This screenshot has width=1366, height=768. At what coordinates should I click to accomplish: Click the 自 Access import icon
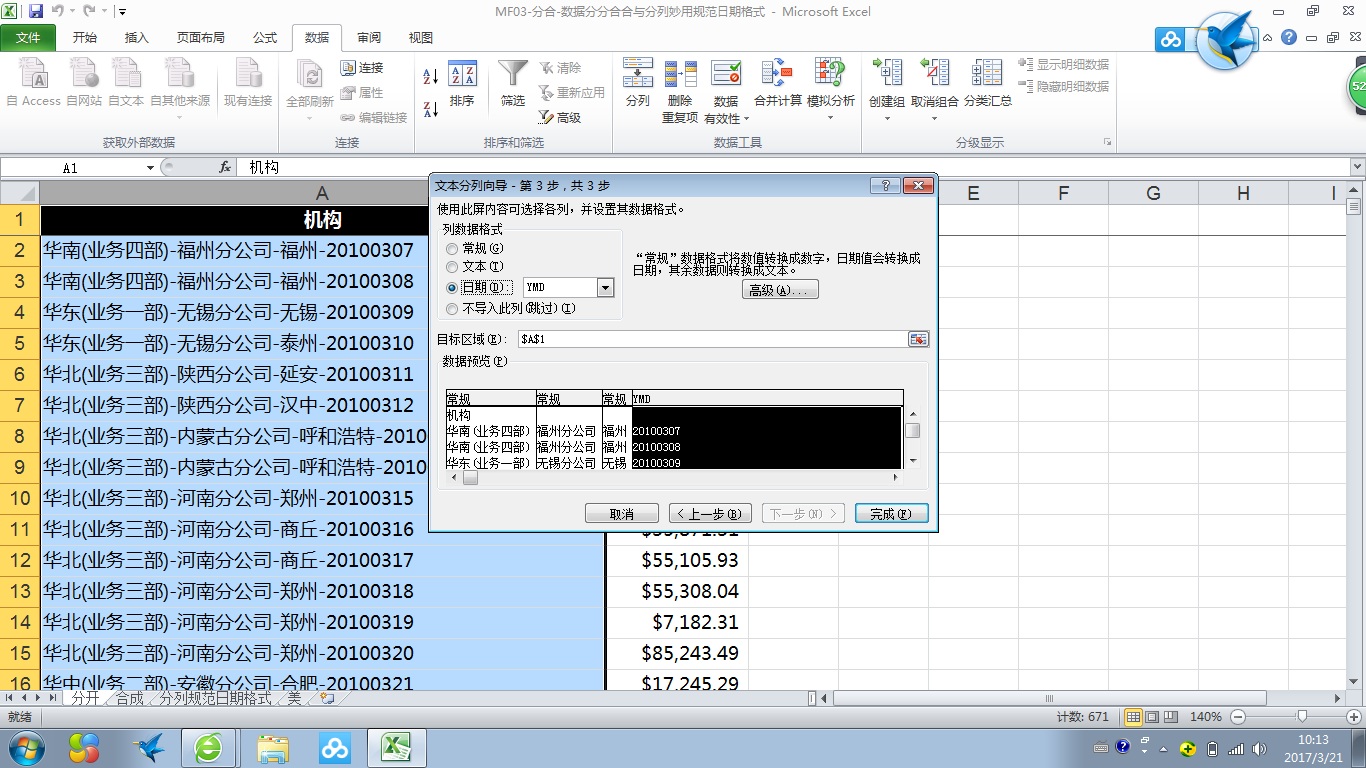[34, 74]
